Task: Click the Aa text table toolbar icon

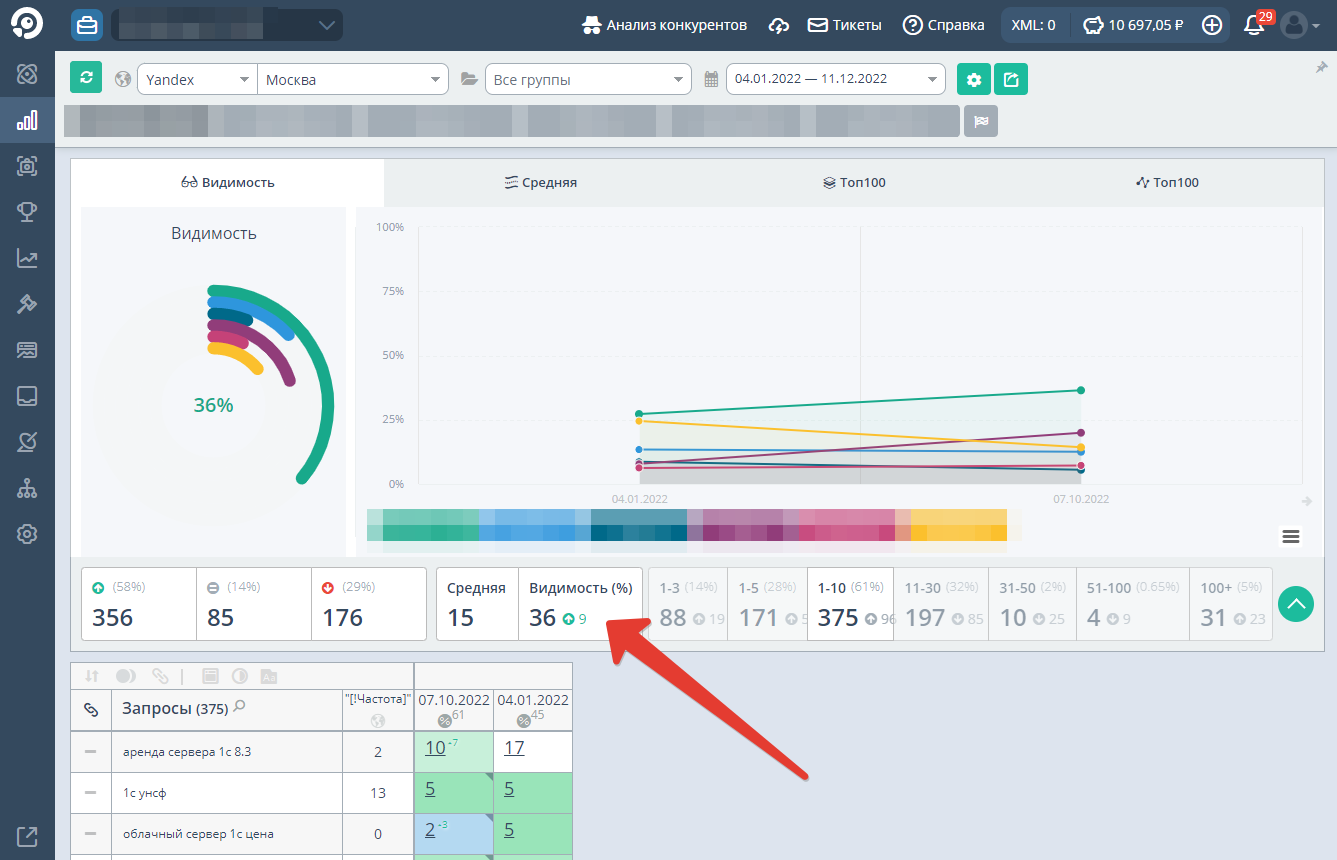Action: coord(268,676)
